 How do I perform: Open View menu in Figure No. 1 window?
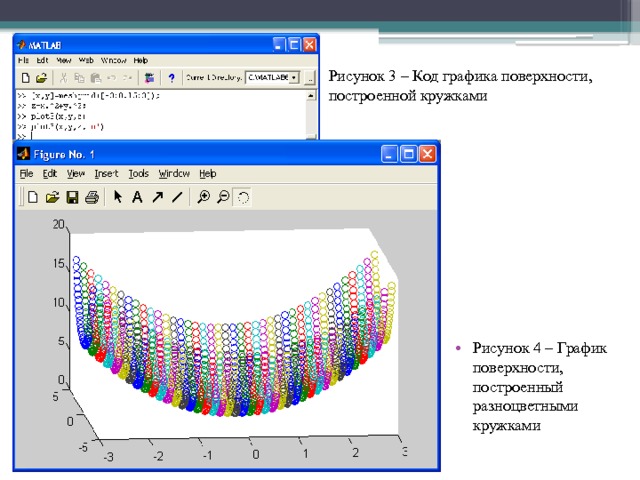pyautogui.click(x=76, y=174)
